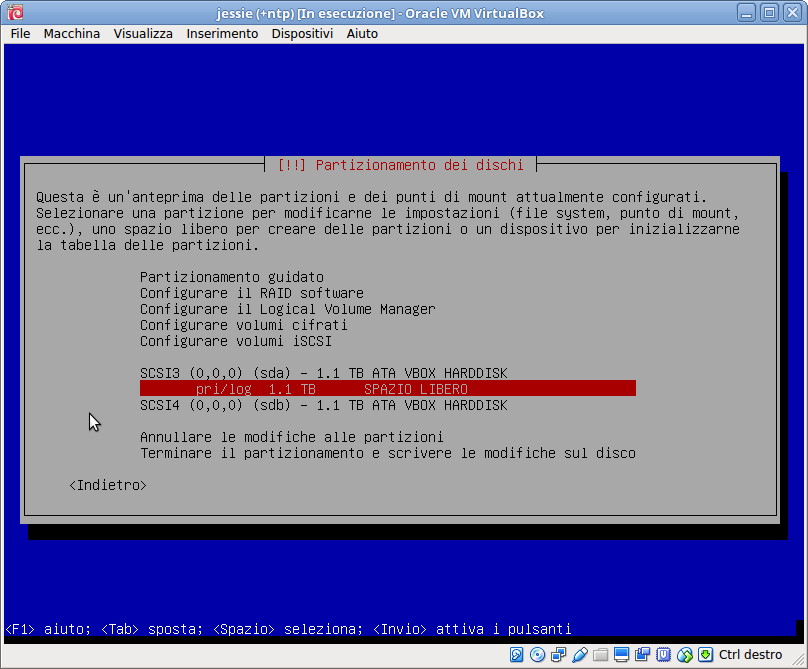Screen dimensions: 808x669
Task: Click the Indietro button
Action: 108,485
